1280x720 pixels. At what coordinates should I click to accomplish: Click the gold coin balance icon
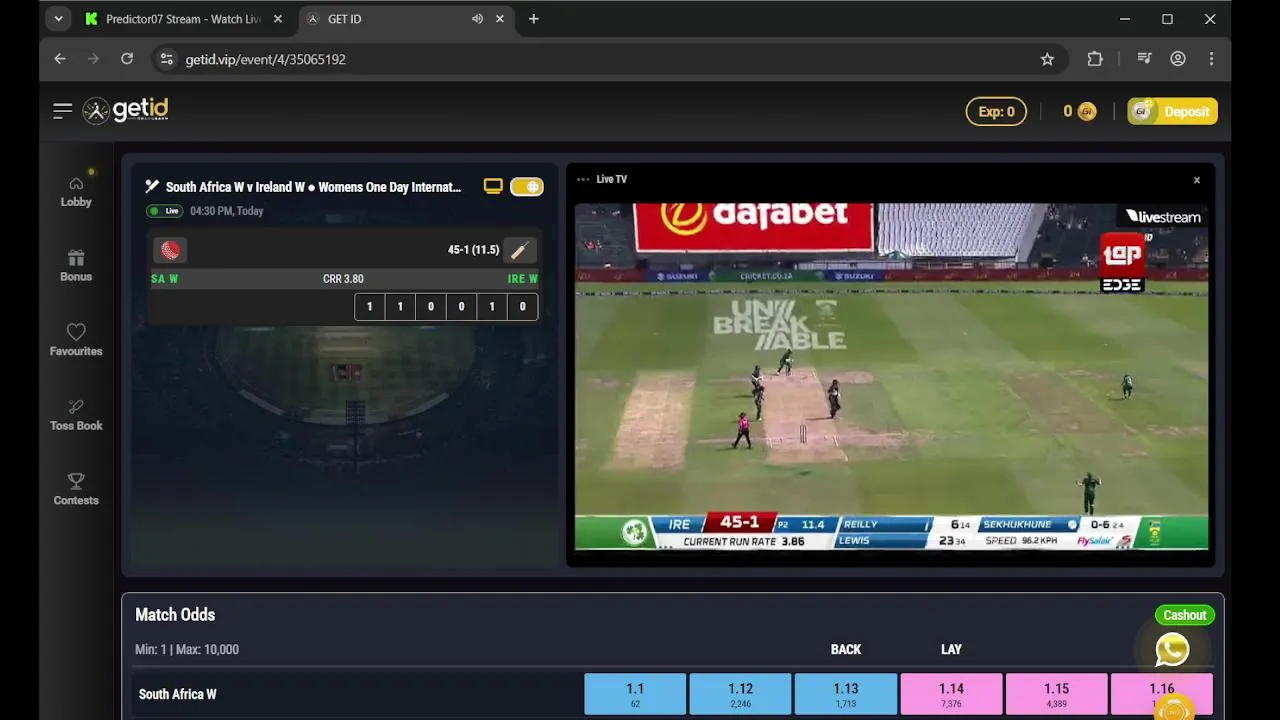click(x=1086, y=111)
